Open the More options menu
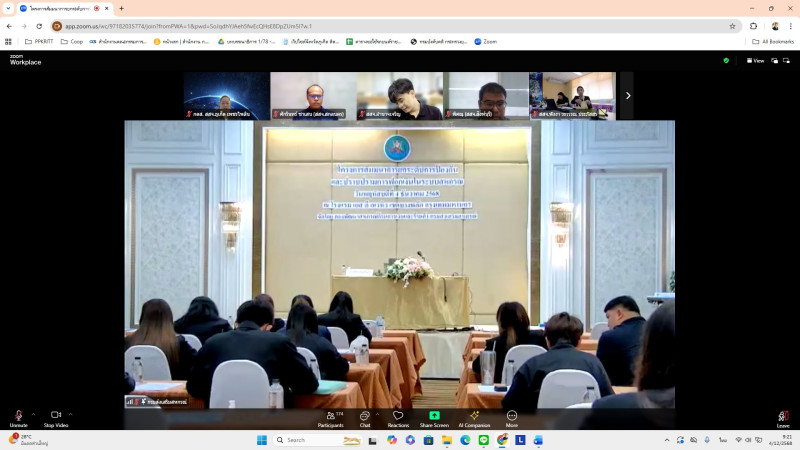 [x=512, y=416]
